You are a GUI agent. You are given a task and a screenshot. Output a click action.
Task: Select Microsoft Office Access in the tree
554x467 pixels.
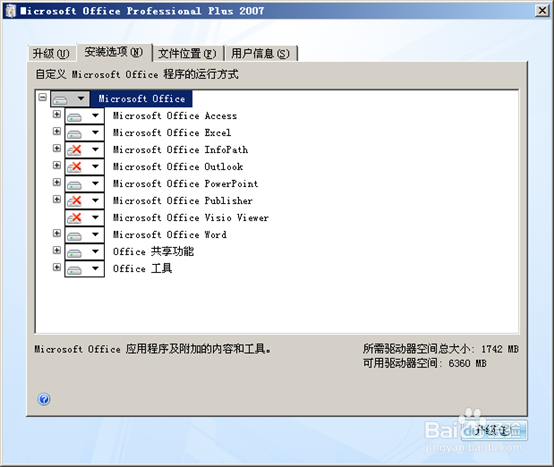175,116
